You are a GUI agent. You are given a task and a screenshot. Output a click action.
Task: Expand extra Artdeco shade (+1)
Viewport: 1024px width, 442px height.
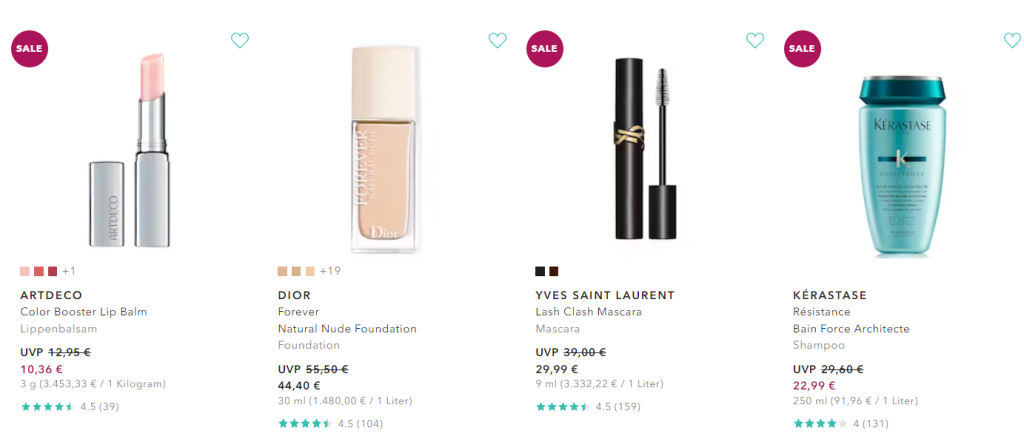(69, 271)
